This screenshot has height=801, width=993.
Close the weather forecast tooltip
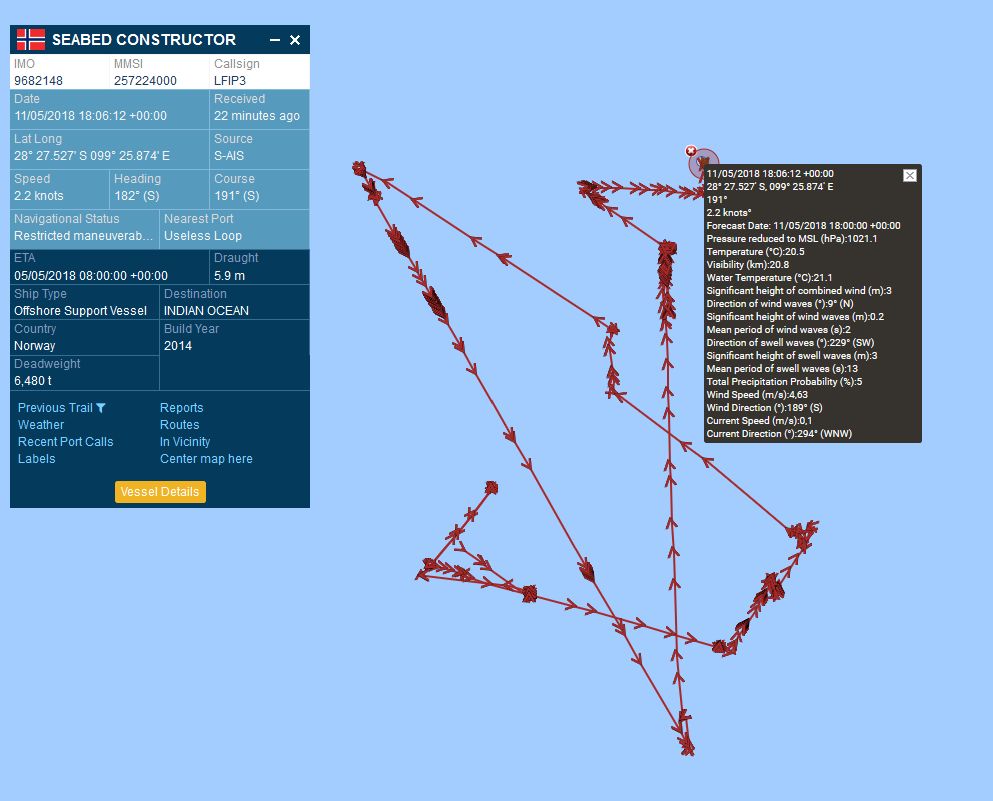[x=909, y=175]
